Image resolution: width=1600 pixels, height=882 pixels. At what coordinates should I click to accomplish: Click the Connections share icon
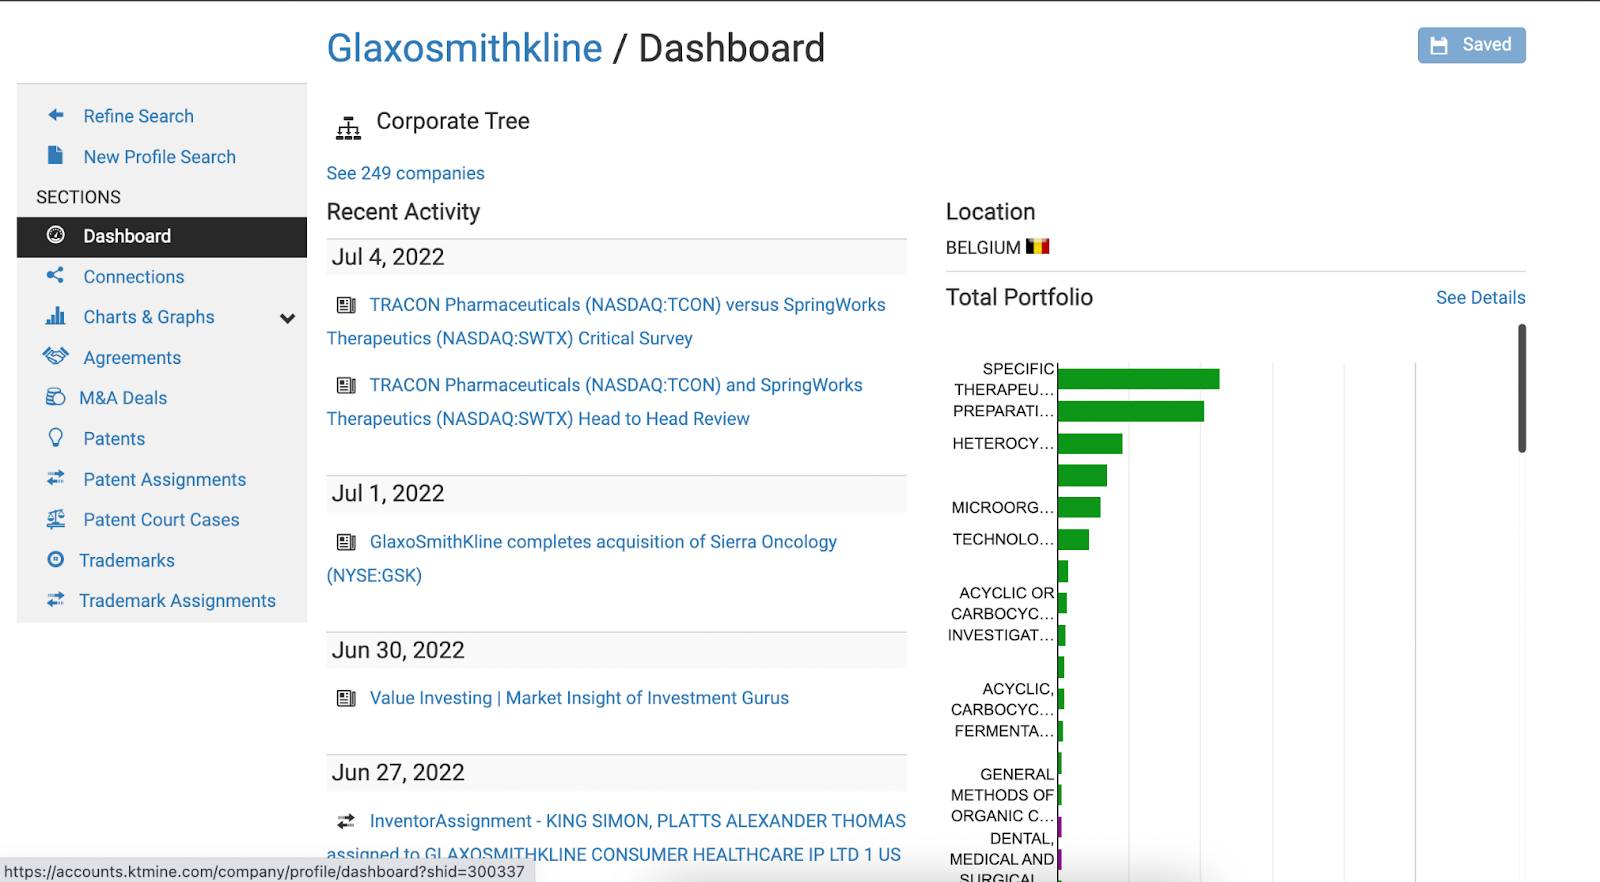pyautogui.click(x=56, y=275)
